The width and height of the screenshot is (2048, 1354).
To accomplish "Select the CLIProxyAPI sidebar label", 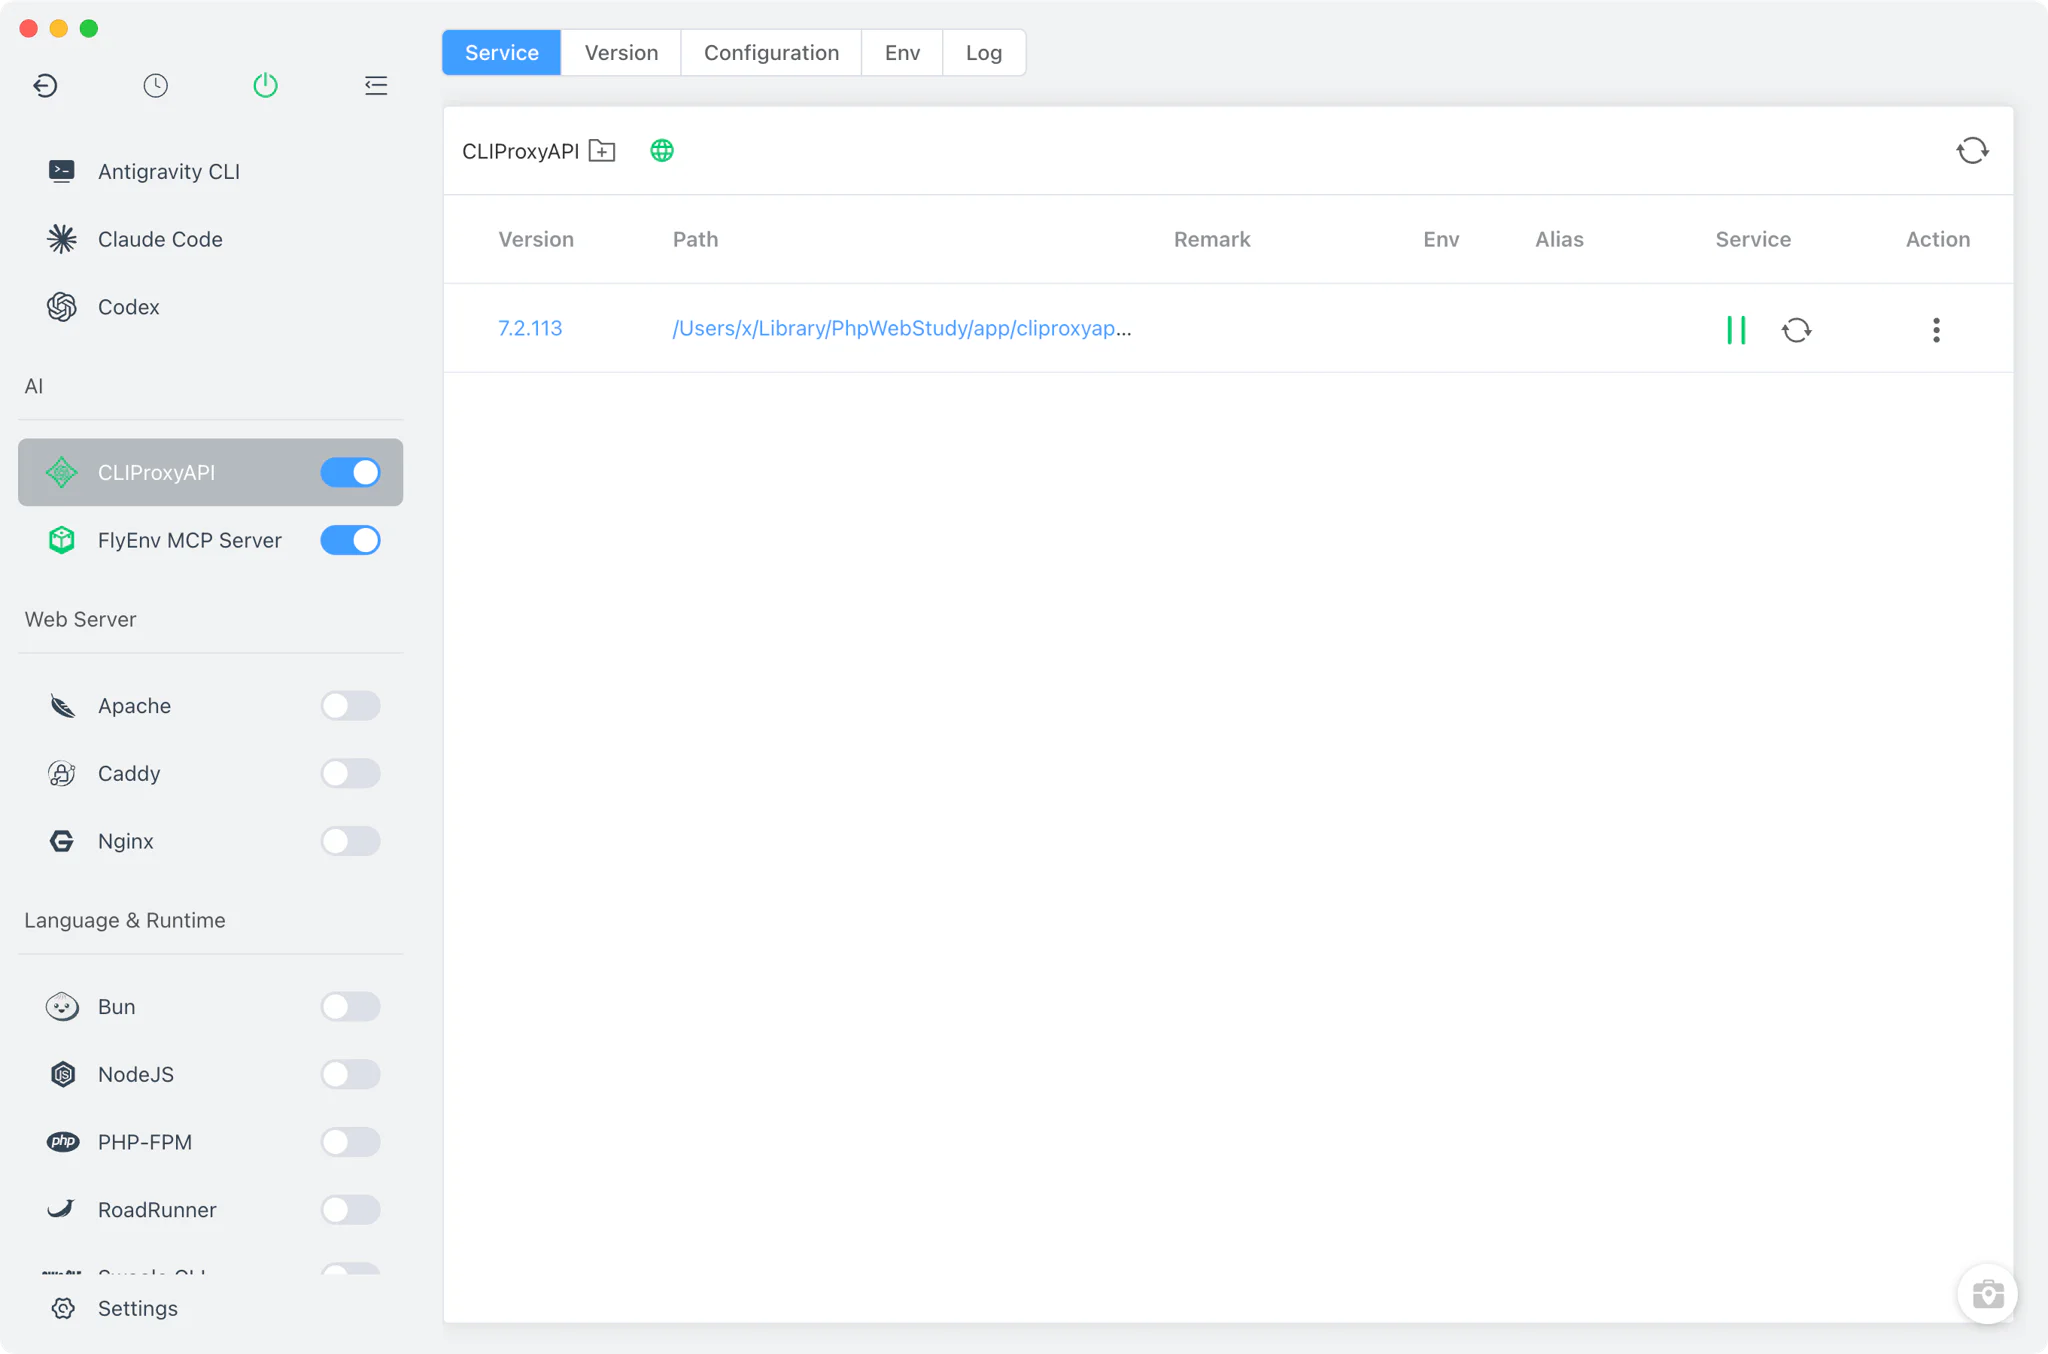I will pos(156,472).
